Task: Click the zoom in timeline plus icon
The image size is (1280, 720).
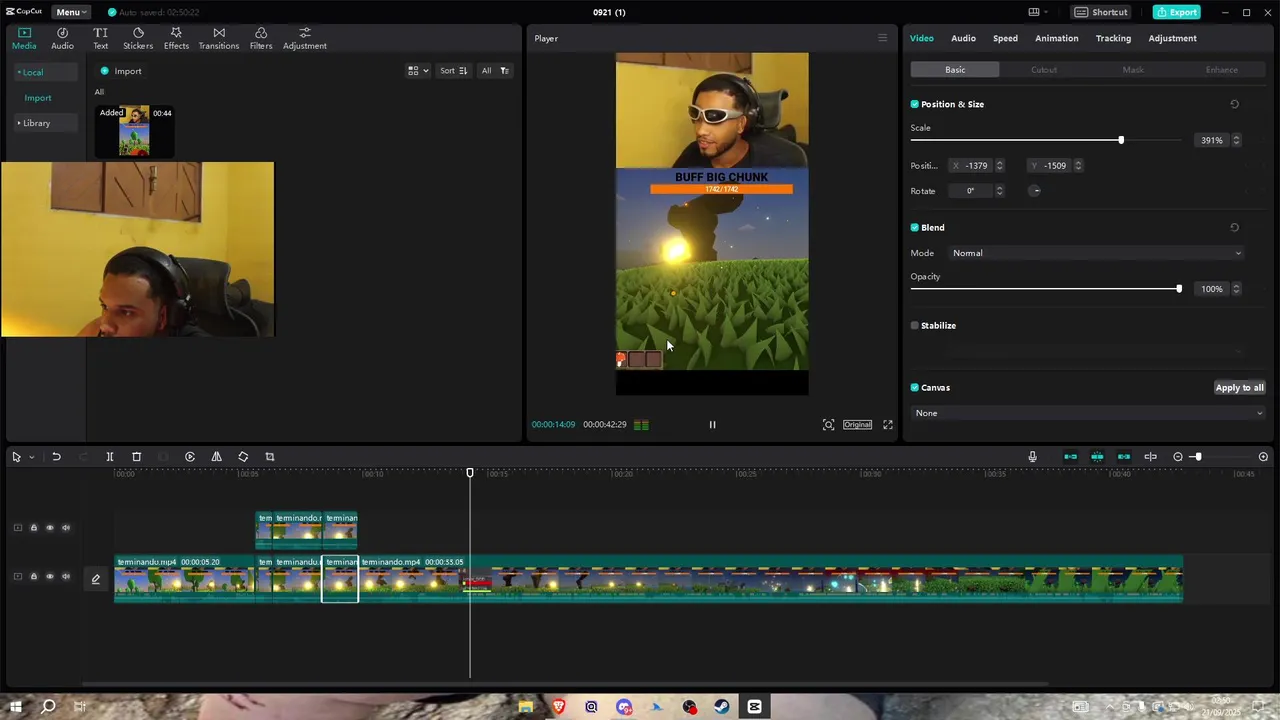Action: coord(1263,457)
